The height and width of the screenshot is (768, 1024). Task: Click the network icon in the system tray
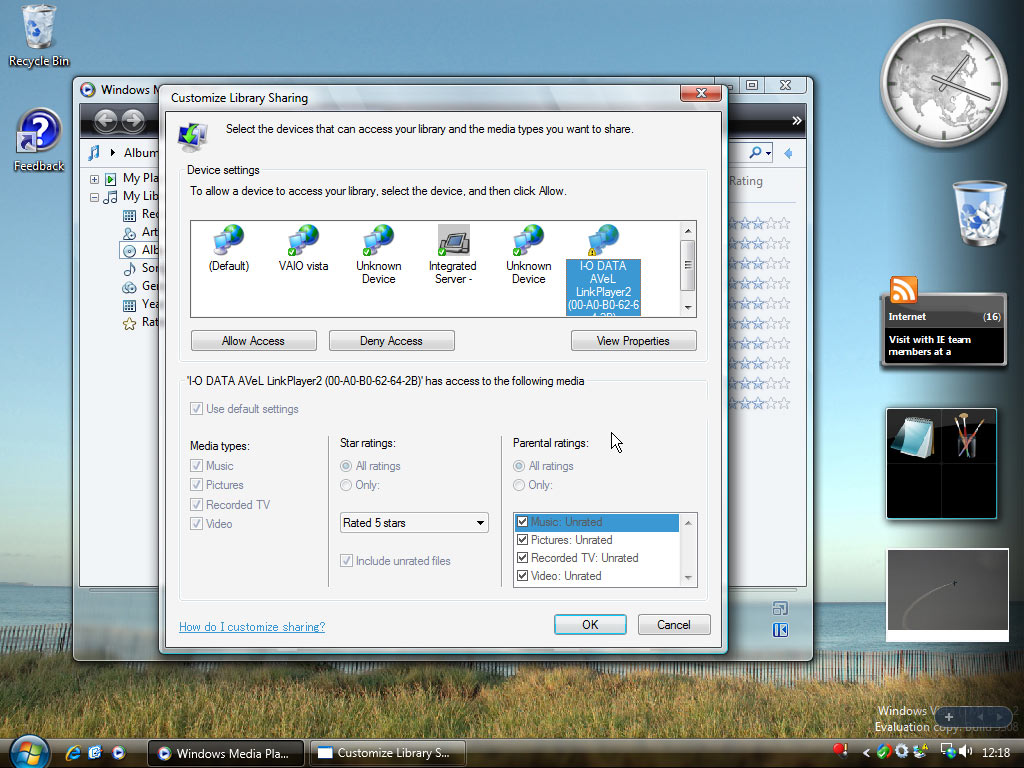947,752
